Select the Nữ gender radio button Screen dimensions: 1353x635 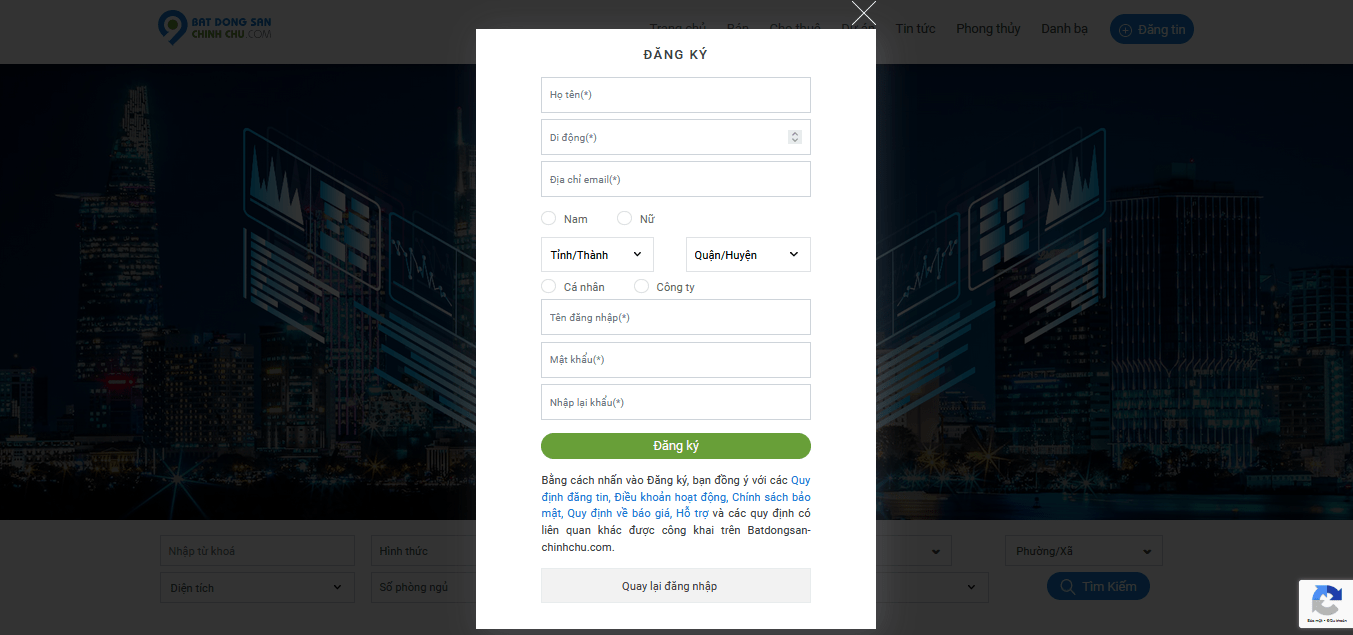tap(624, 218)
